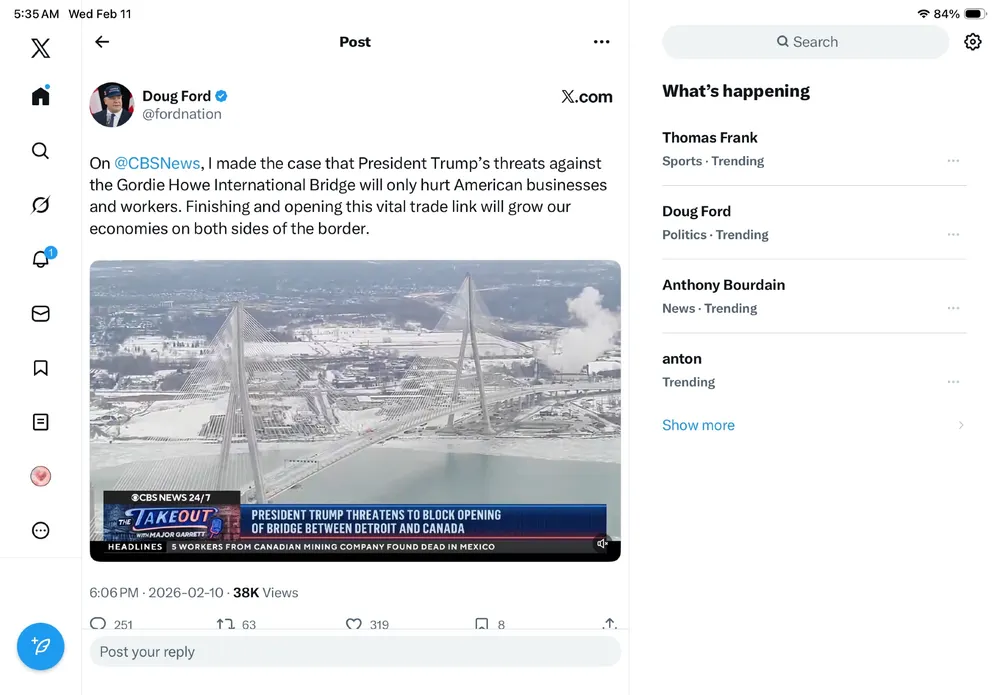This screenshot has width=1000, height=695.
Task: Open search settings gear
Action: point(972,42)
